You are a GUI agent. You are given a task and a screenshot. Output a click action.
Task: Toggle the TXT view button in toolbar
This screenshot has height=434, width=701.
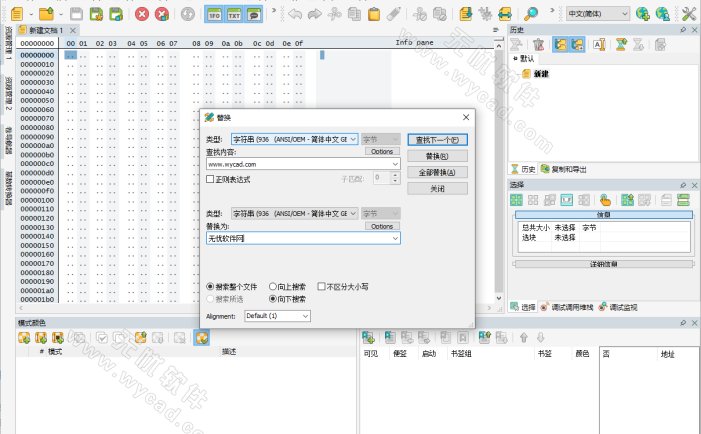tap(234, 15)
